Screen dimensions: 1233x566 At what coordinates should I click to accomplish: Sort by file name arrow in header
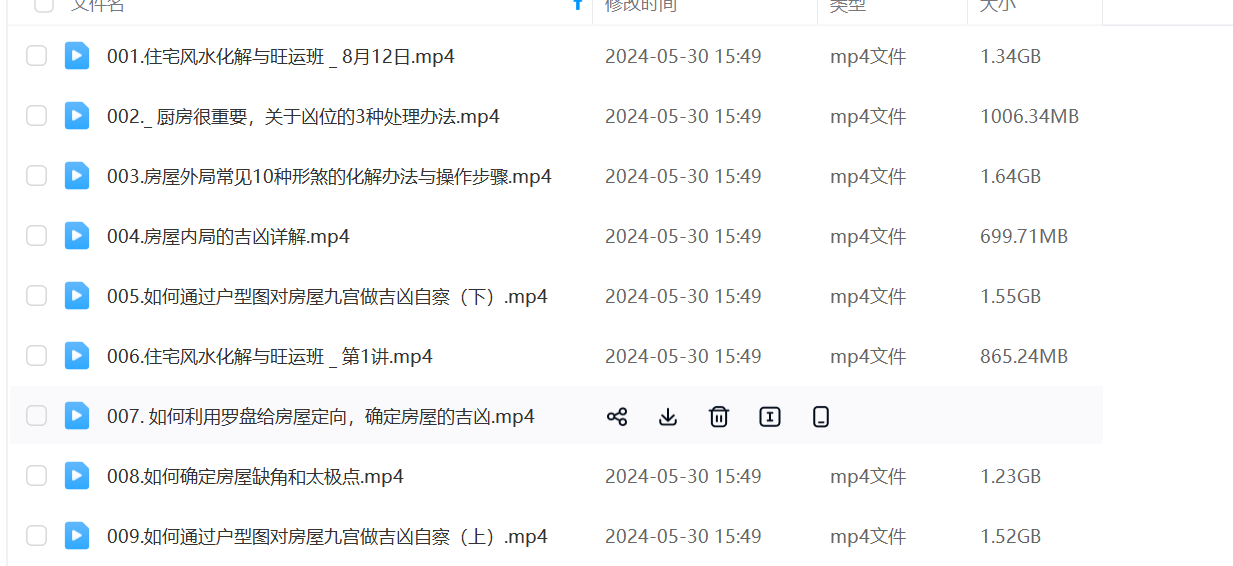(577, 5)
